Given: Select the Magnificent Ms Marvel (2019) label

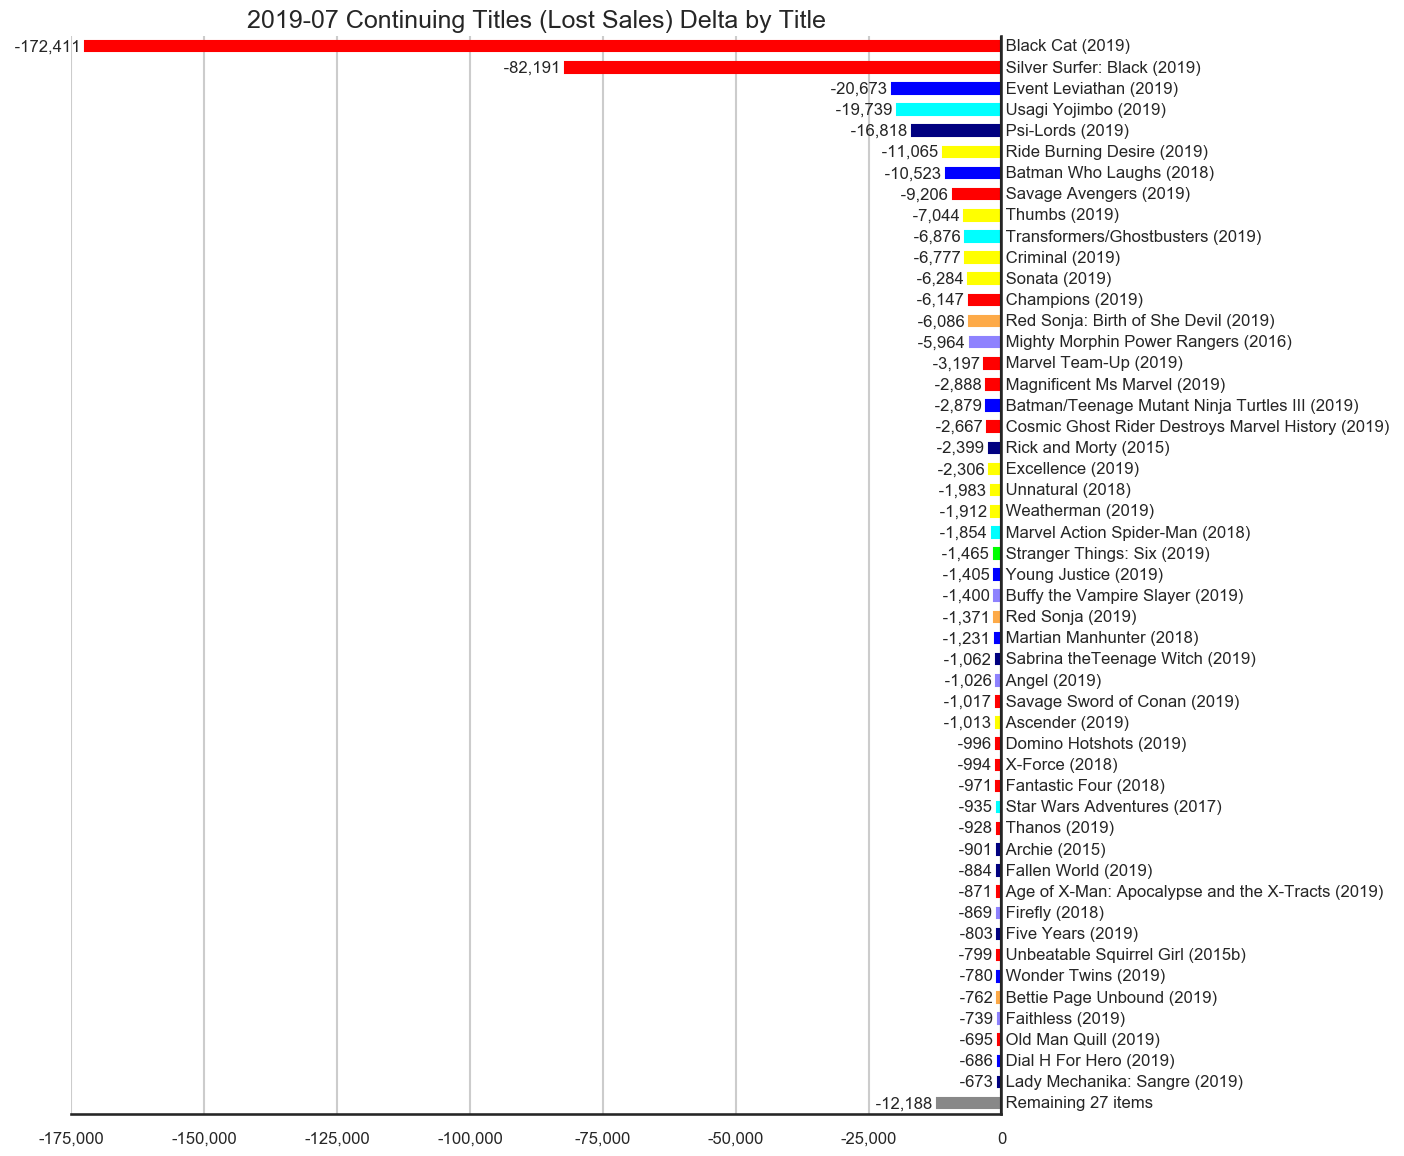Looking at the screenshot, I should coord(1115,385).
